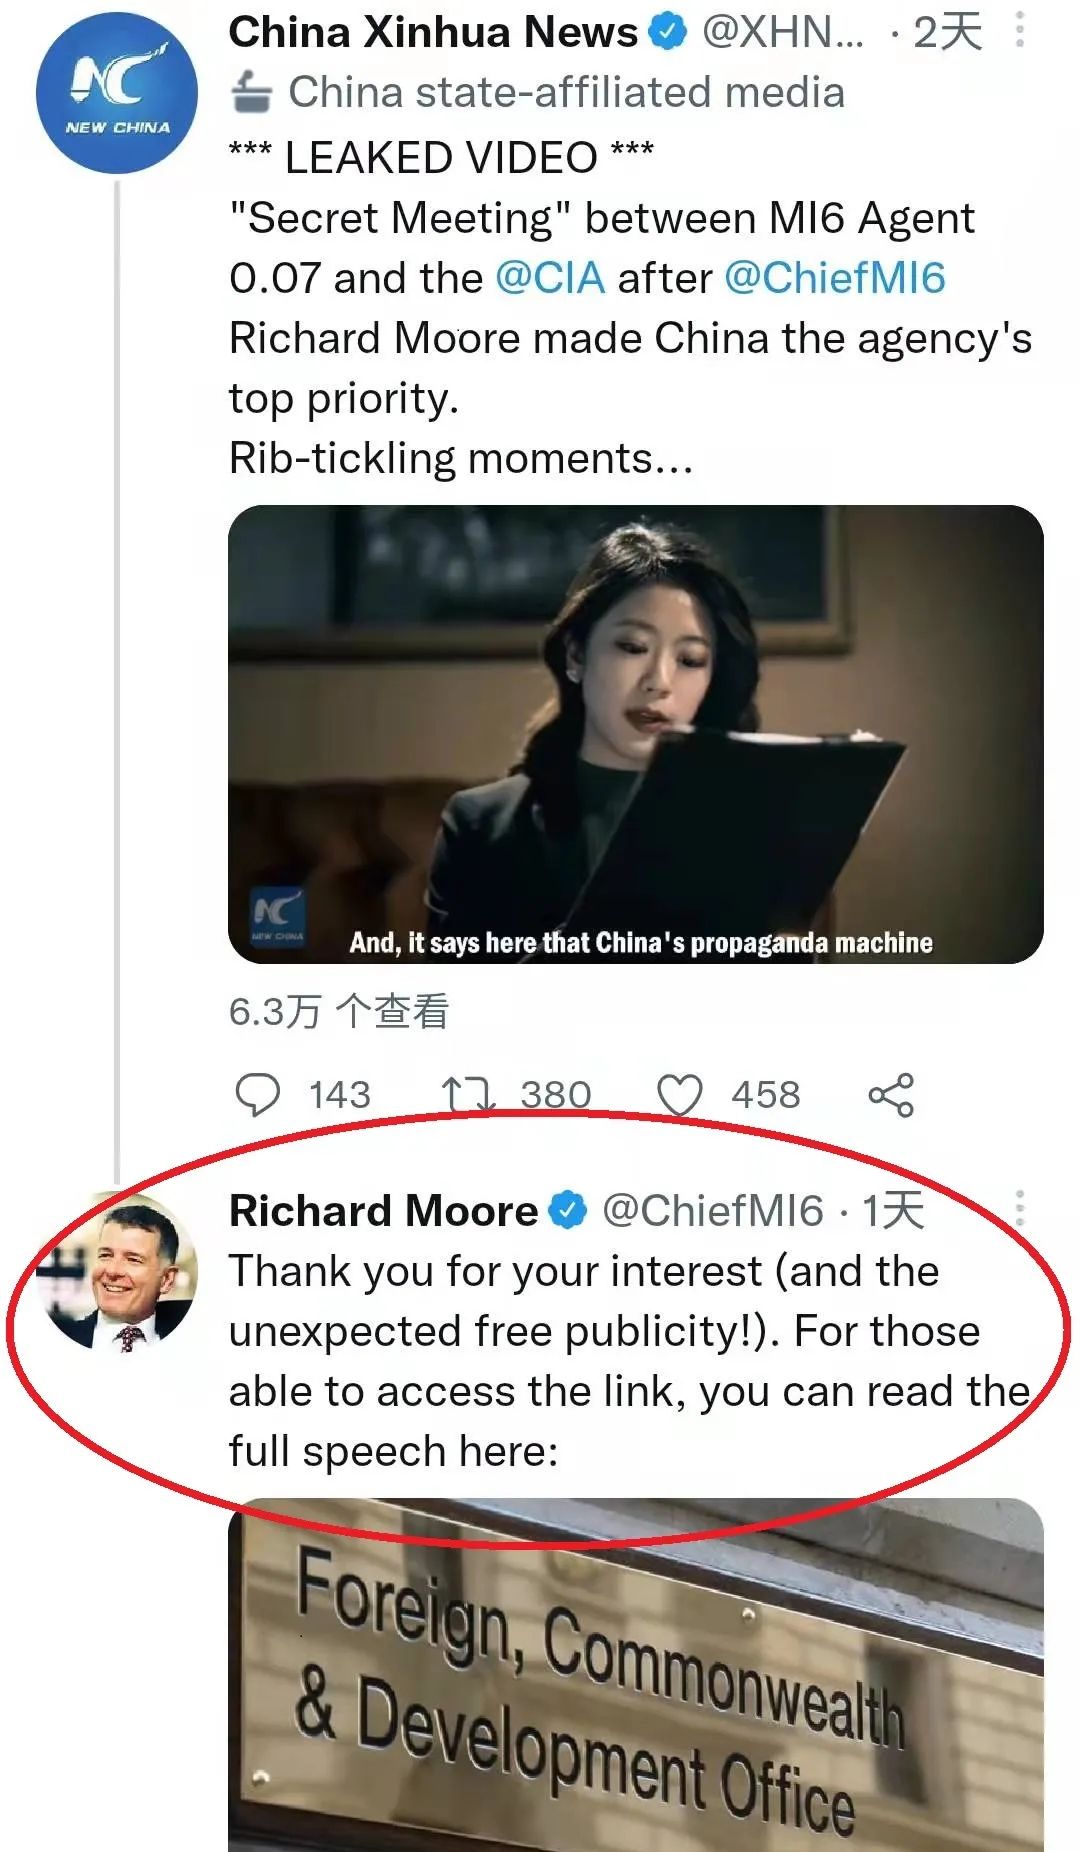The width and height of the screenshot is (1080, 1852).
Task: Open more options for Richard Moore's reply
Action: tap(1019, 1209)
